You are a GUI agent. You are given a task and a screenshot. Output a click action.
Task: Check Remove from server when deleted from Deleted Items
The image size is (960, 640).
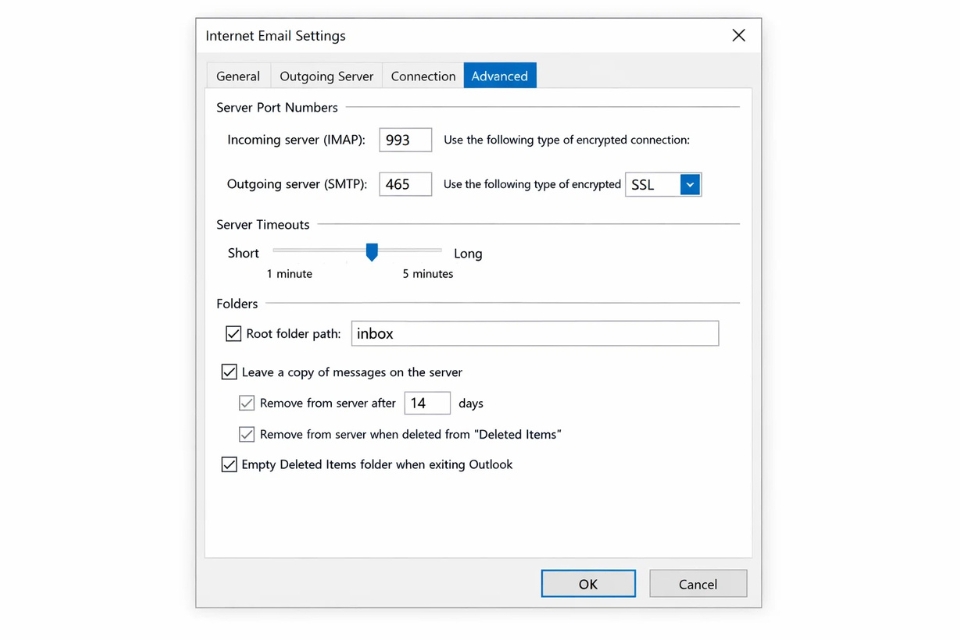(247, 434)
